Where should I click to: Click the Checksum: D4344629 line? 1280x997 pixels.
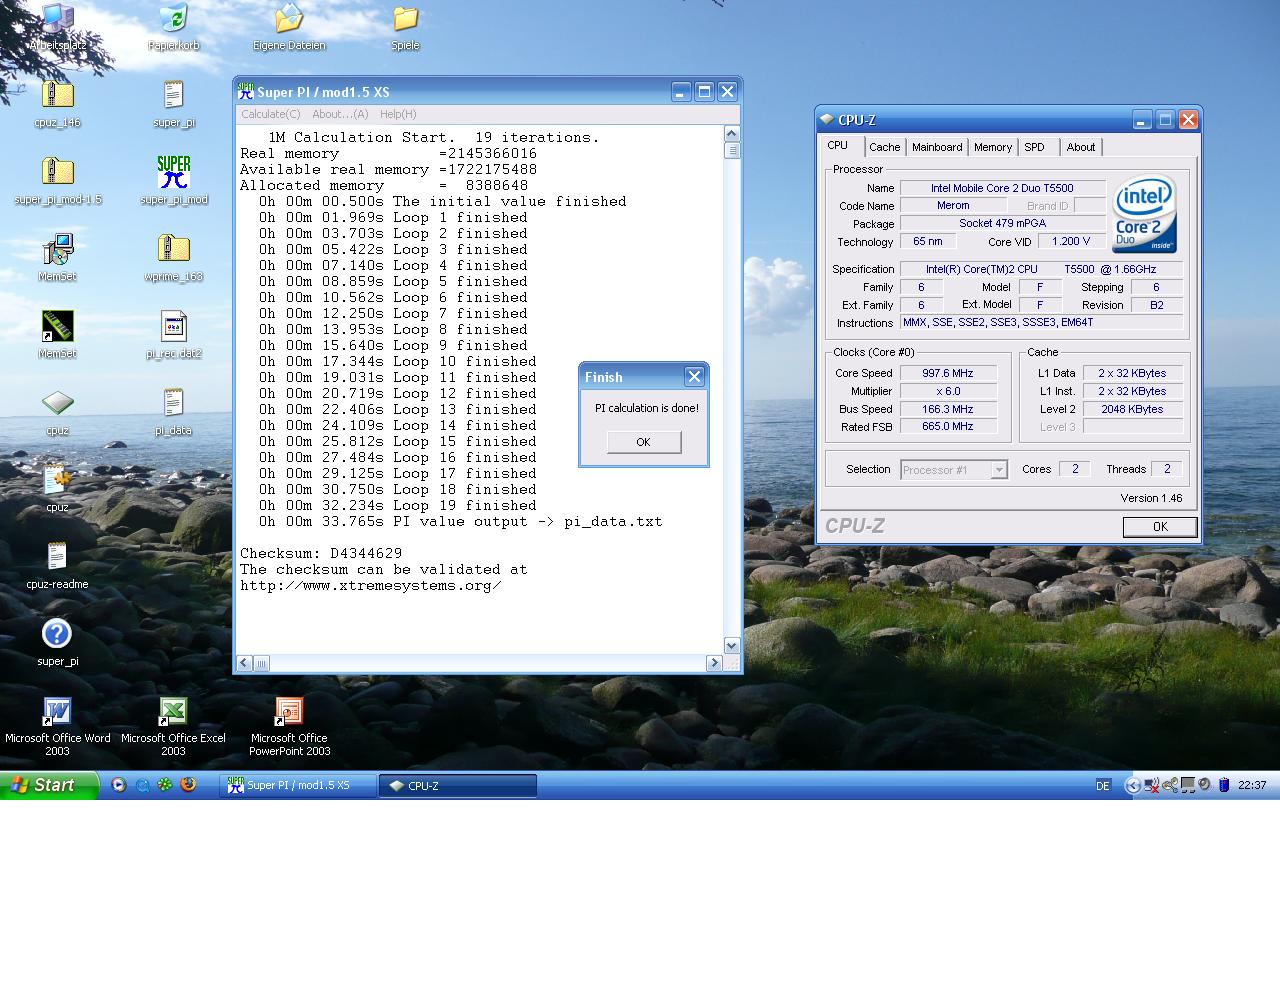(321, 553)
